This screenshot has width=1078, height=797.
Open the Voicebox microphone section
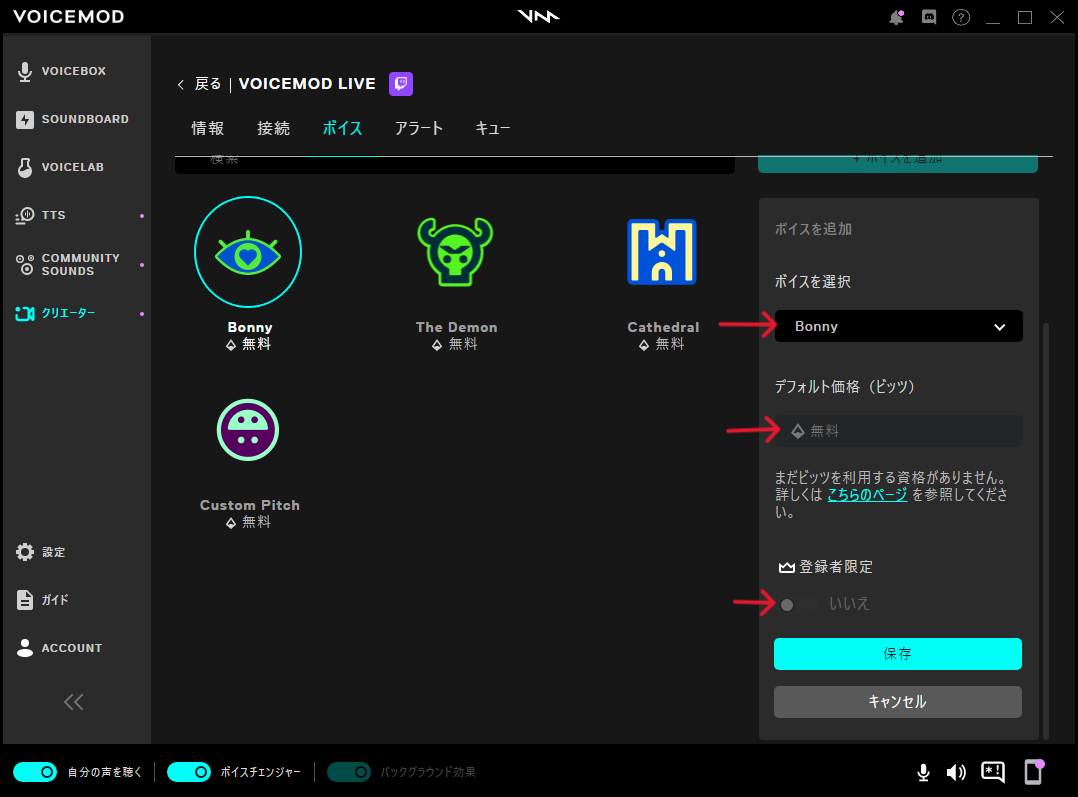[x=62, y=71]
